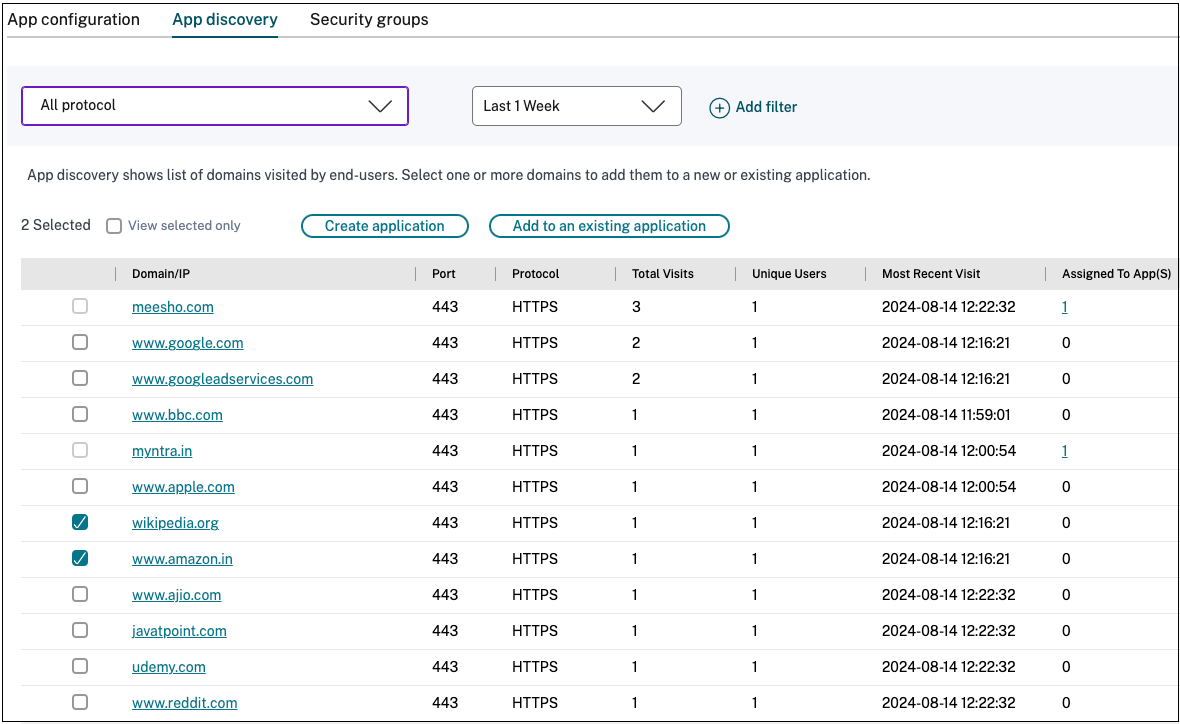Viewport: 1180px width, 724px height.
Task: Click the Create application button
Action: click(x=384, y=226)
